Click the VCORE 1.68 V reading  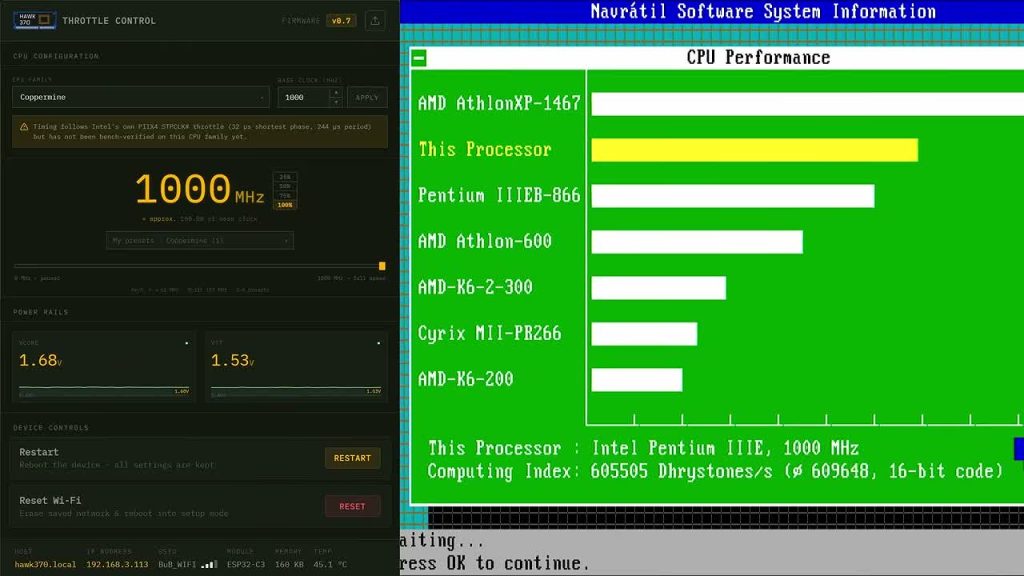(40, 360)
